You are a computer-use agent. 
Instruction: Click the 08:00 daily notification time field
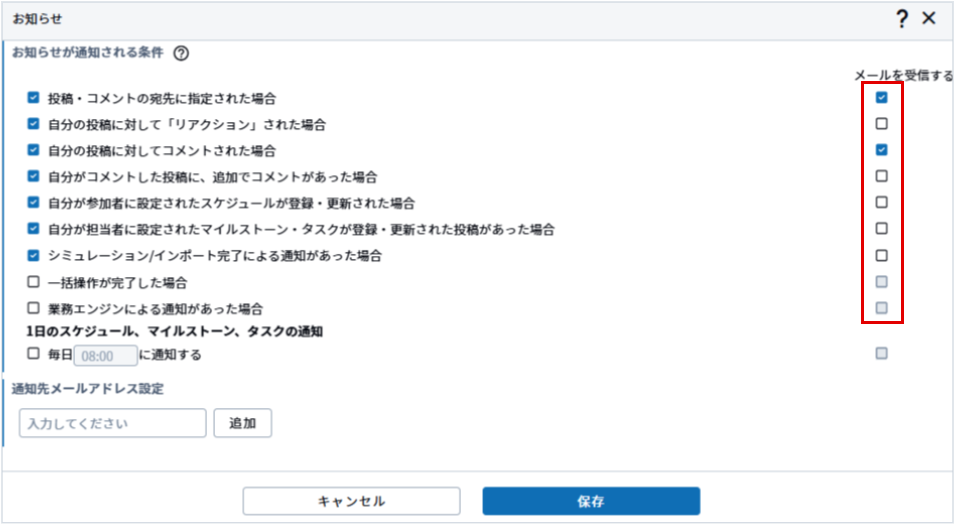pos(105,355)
